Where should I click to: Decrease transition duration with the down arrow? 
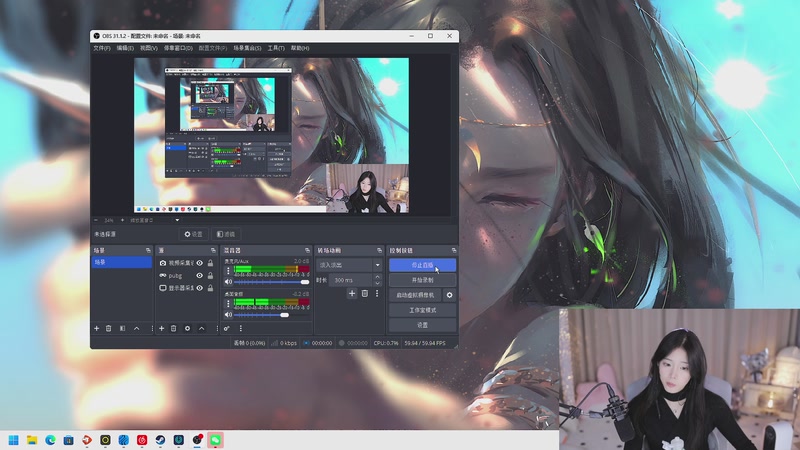378,283
